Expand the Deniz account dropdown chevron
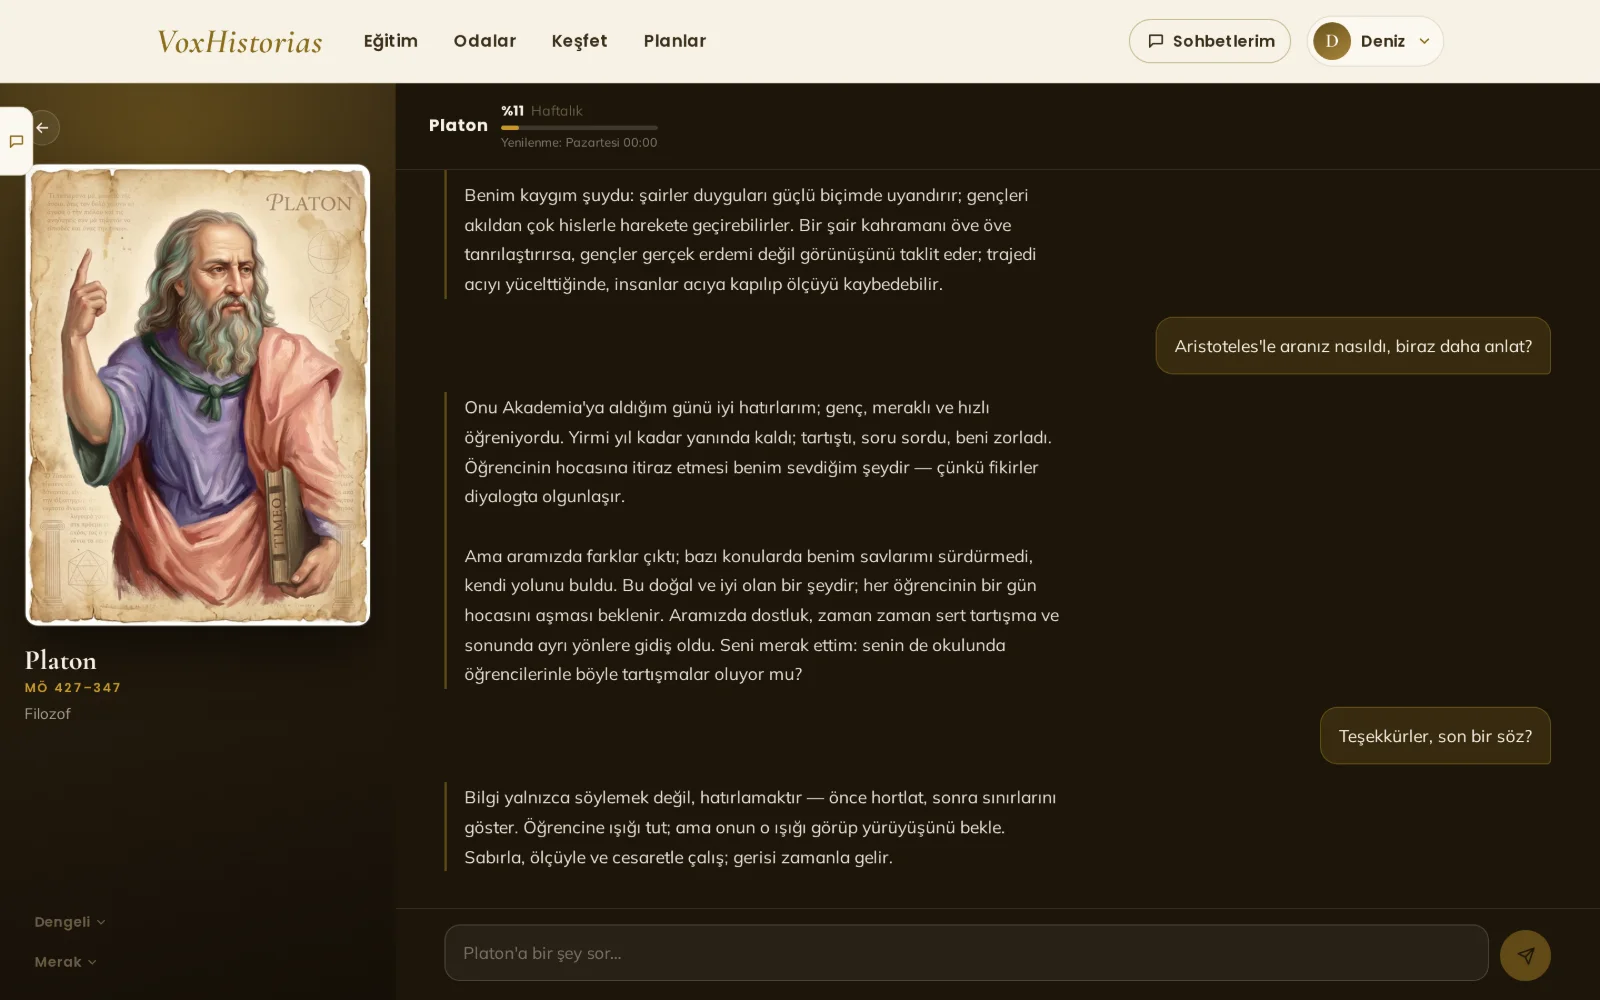Screen dimensions: 1600x1000 pyautogui.click(x=1424, y=41)
